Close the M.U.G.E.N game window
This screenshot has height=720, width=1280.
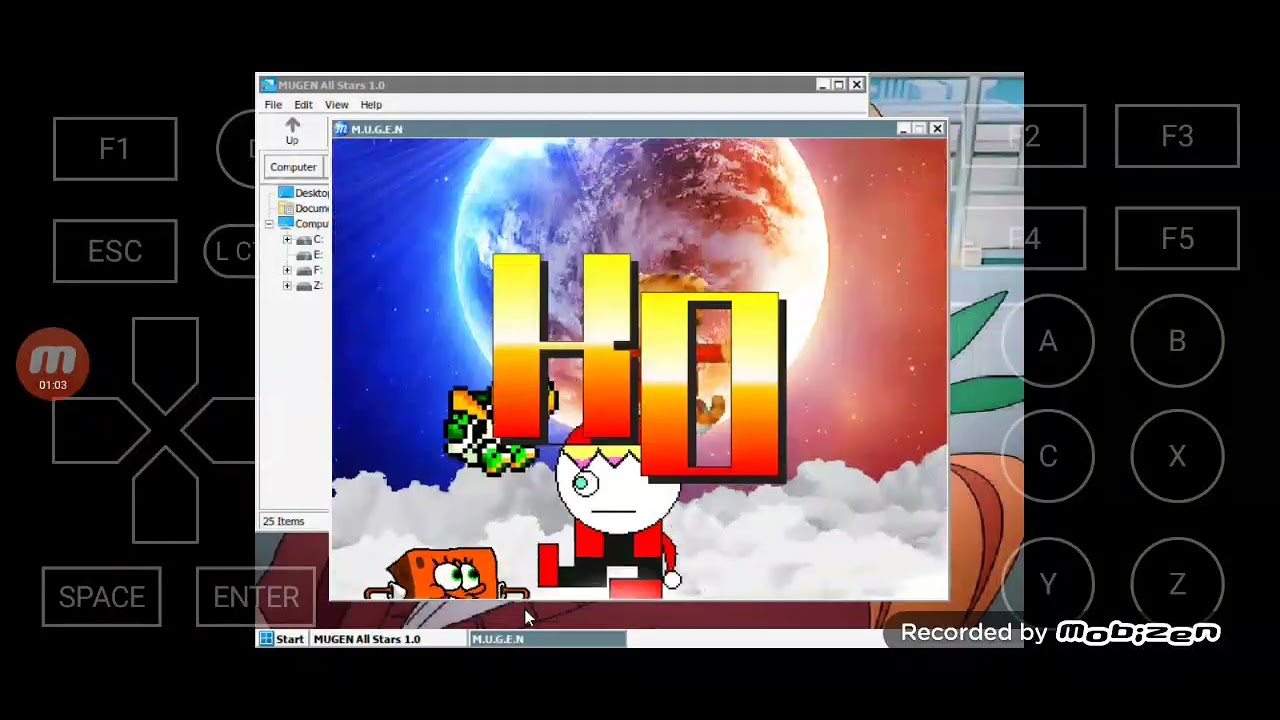(937, 129)
